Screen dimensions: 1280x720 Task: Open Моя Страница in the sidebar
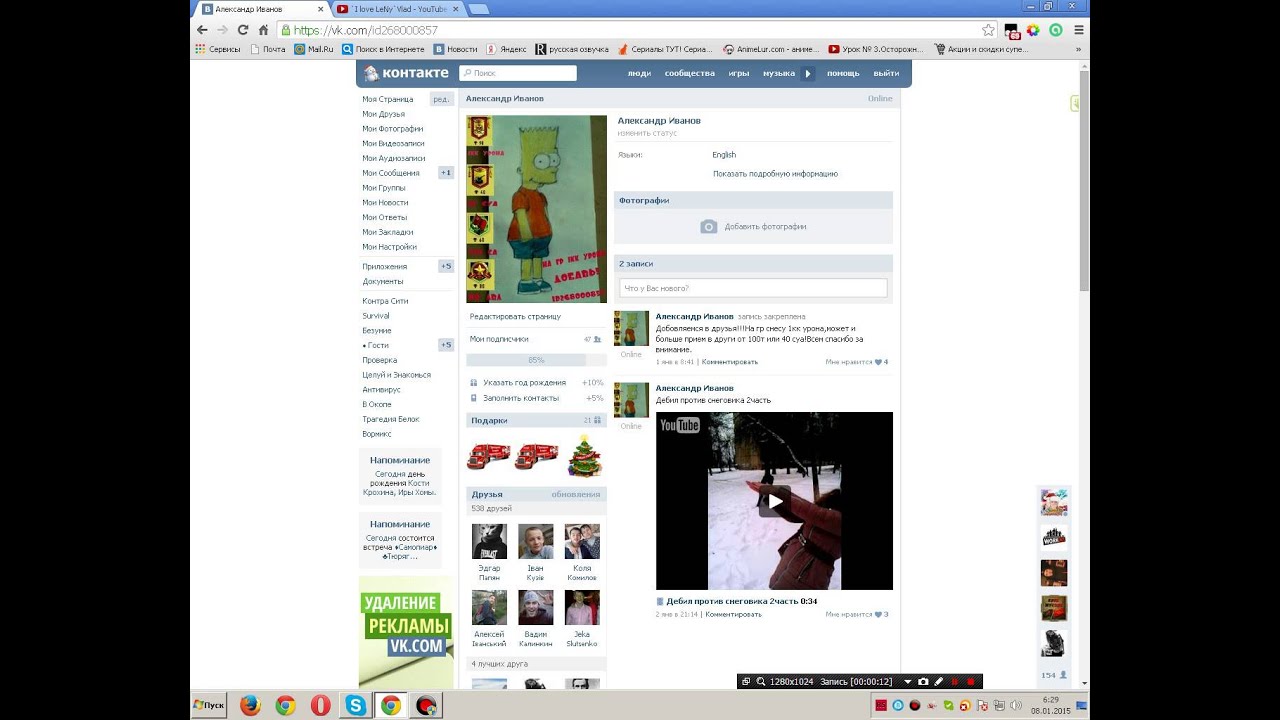[x=388, y=99]
